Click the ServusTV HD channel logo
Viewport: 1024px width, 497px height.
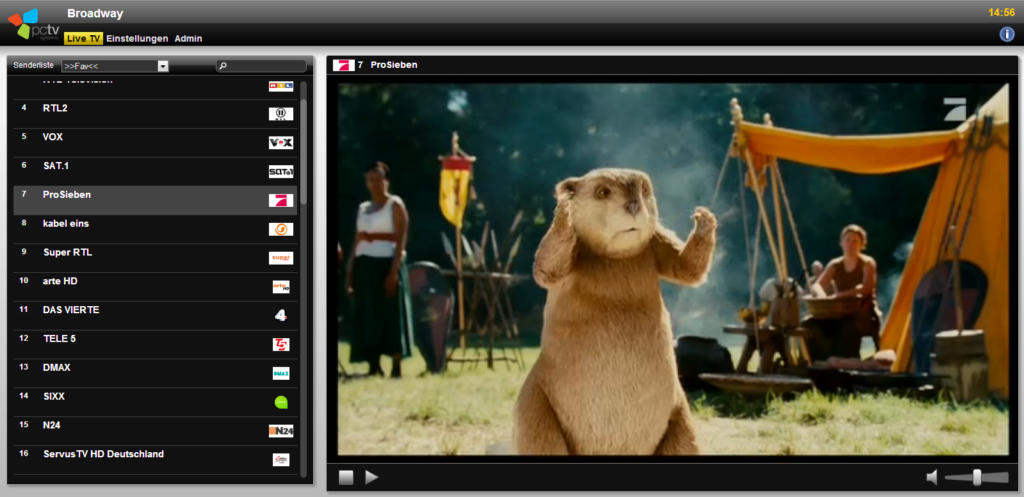[281, 460]
